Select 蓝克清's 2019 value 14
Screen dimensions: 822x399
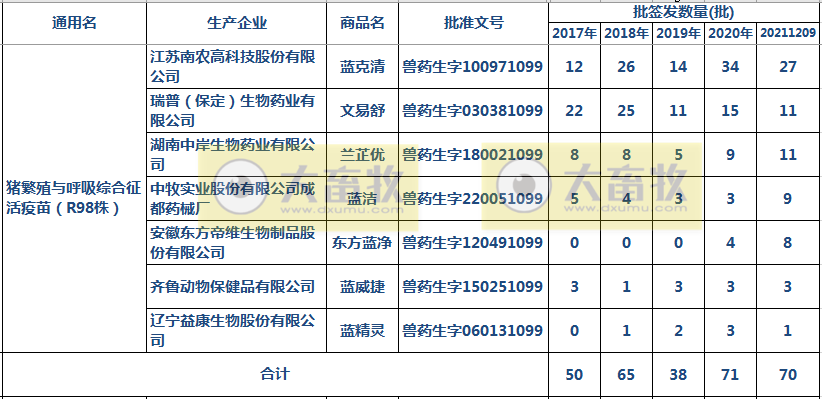[x=678, y=67]
